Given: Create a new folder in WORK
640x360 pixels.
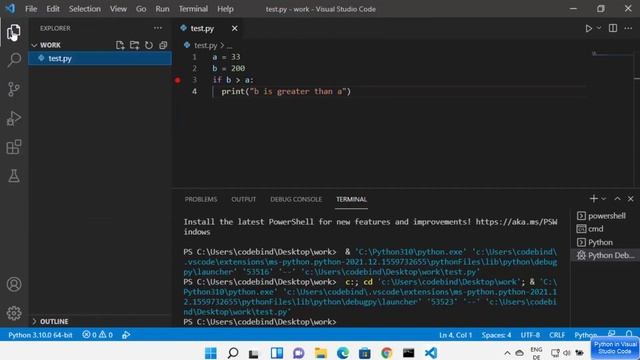Looking at the screenshot, I should click(134, 45).
